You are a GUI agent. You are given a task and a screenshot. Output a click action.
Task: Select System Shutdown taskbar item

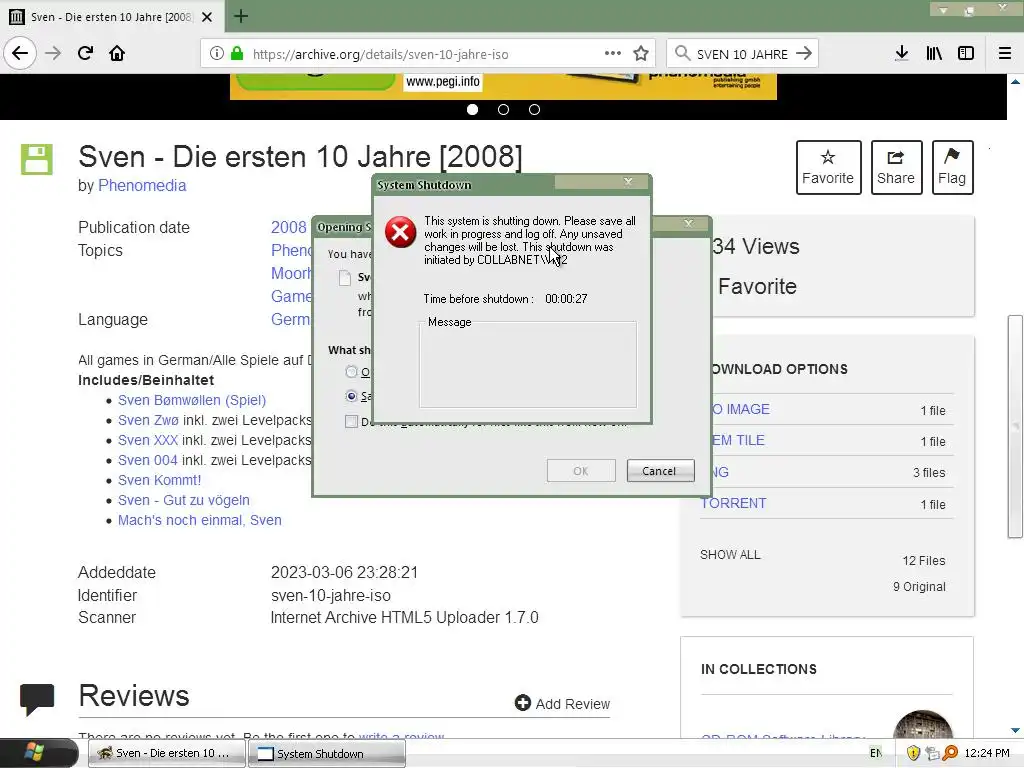click(x=327, y=753)
